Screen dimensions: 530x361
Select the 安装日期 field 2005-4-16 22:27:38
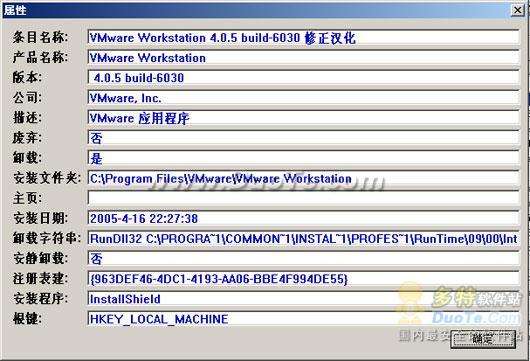tap(303, 218)
